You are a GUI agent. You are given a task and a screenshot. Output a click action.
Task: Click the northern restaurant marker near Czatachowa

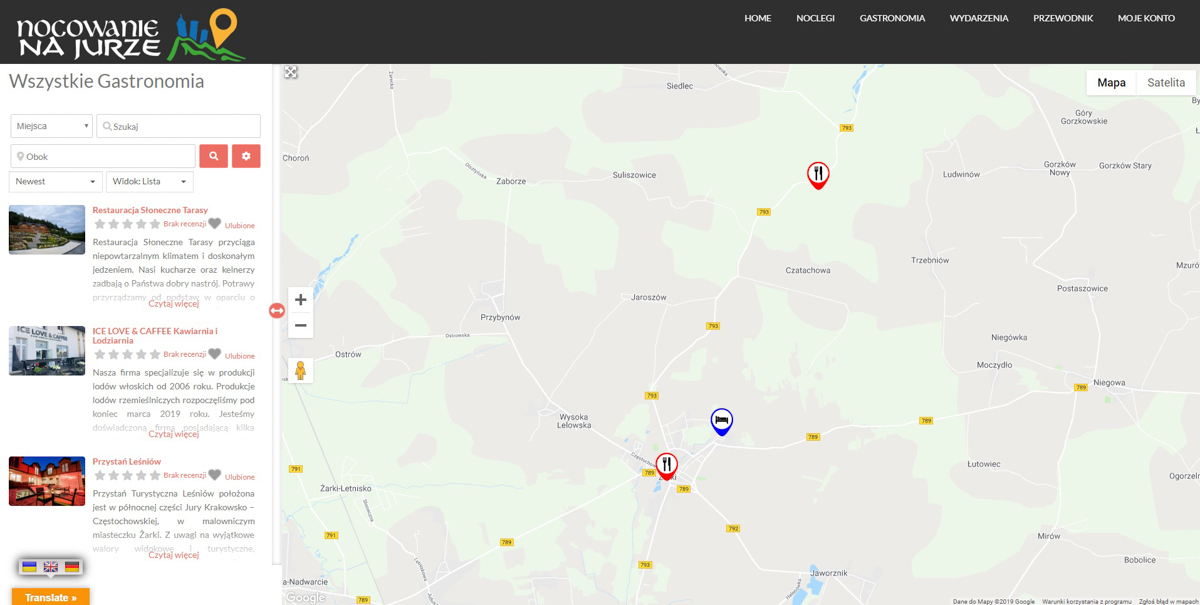tap(818, 175)
